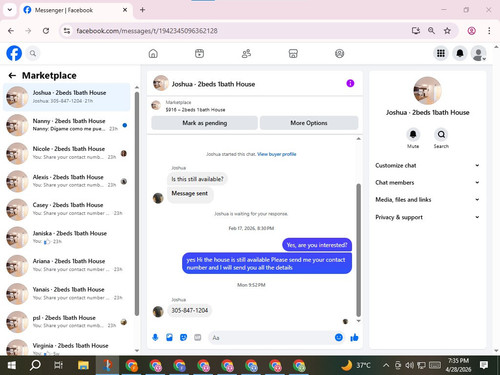Open Windows taskbar search

(35, 366)
